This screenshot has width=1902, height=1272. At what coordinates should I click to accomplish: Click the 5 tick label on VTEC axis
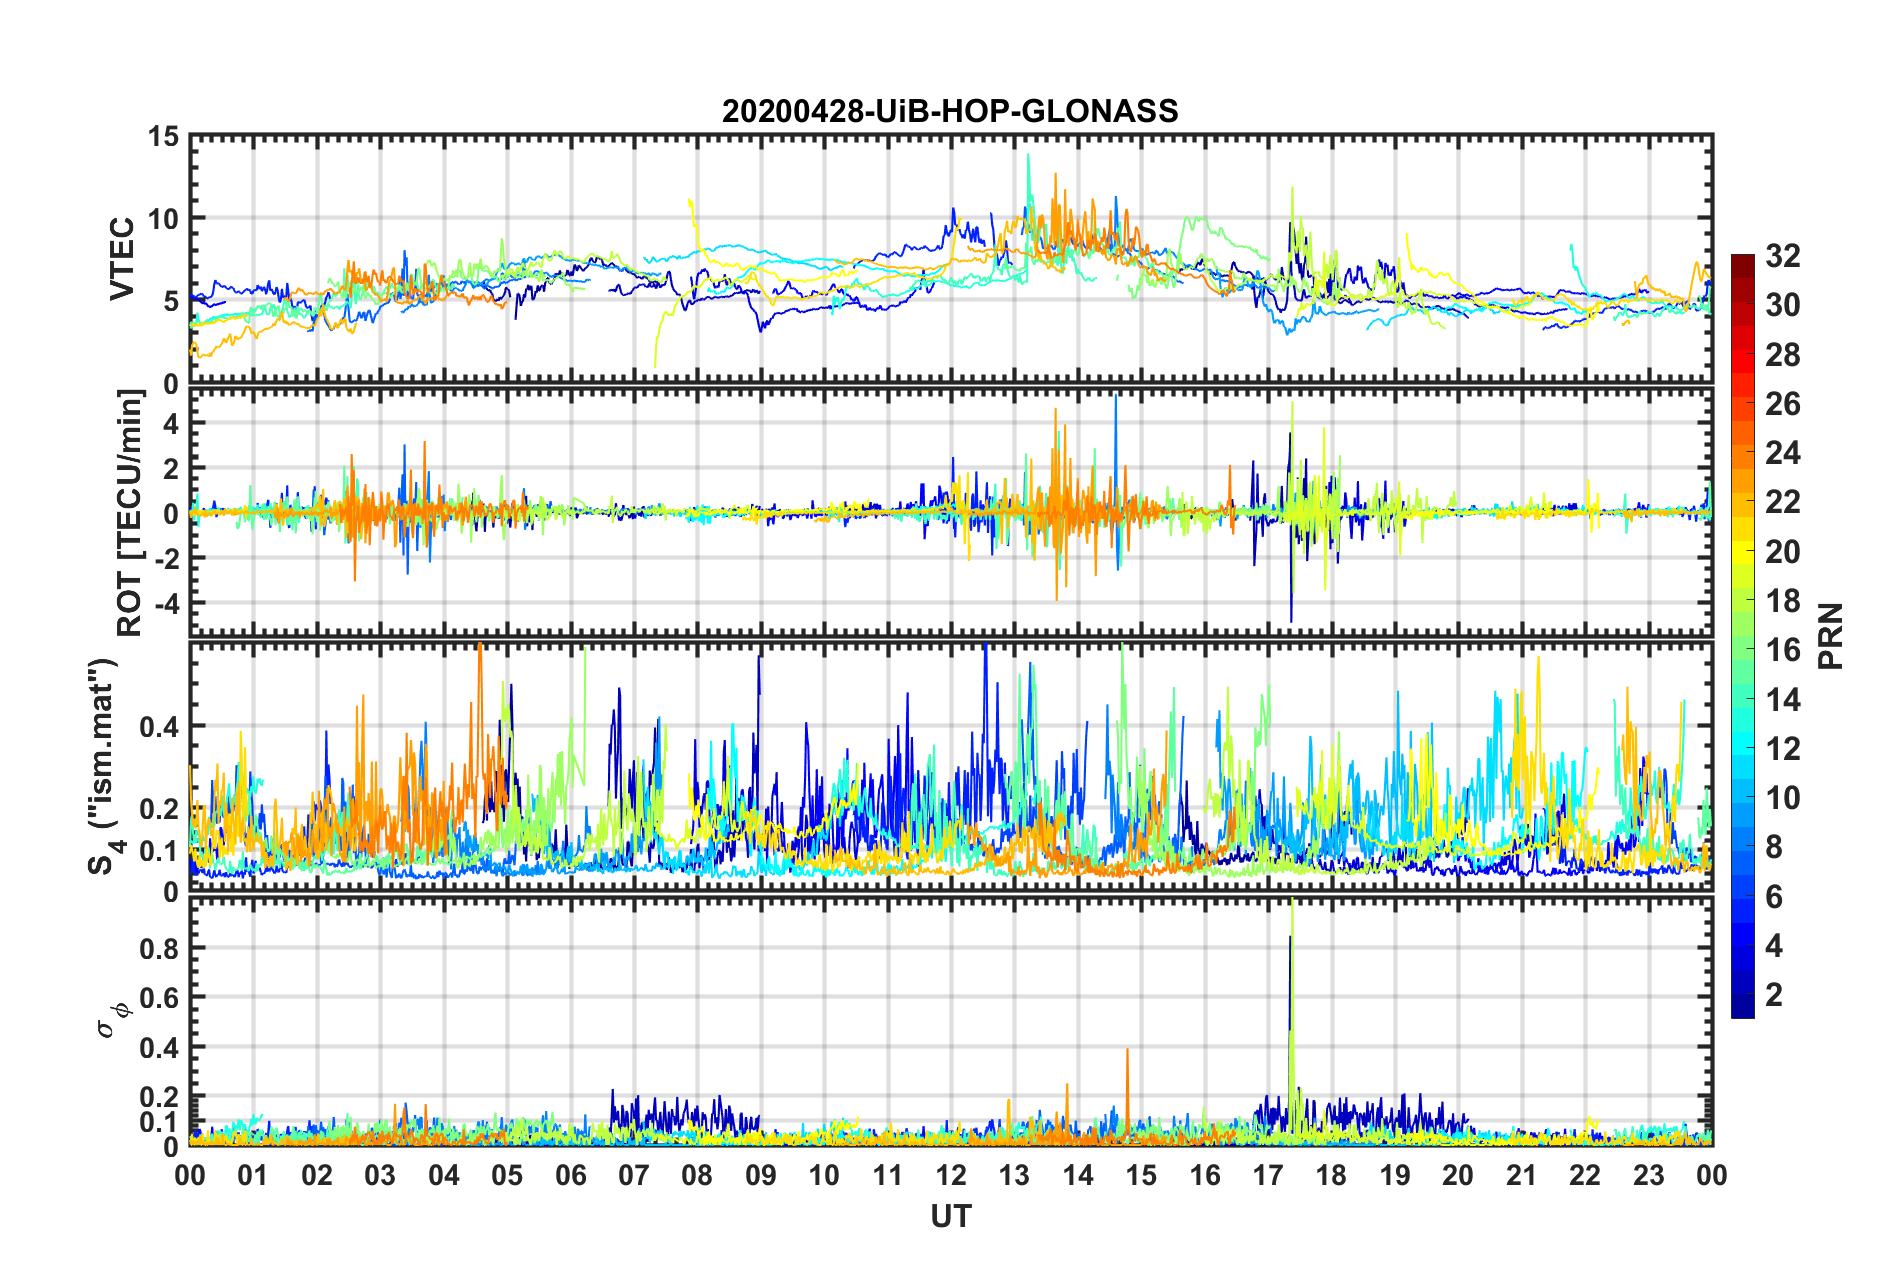tap(172, 301)
